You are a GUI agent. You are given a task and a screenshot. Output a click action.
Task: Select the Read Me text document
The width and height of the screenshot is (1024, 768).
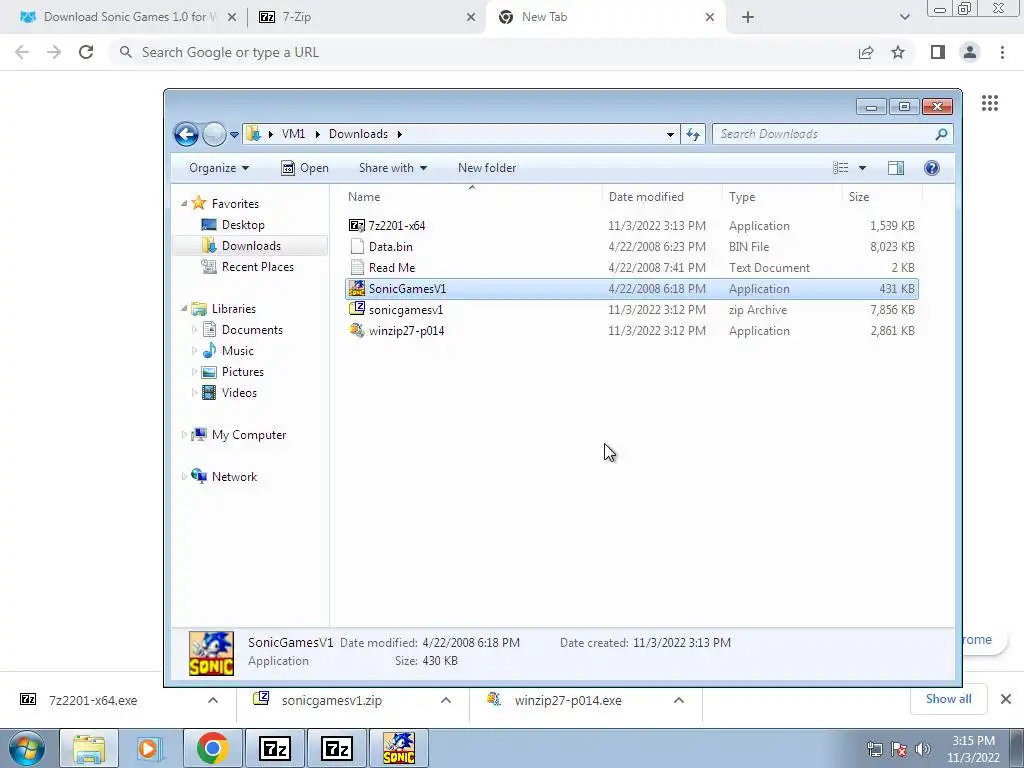[632, 268]
